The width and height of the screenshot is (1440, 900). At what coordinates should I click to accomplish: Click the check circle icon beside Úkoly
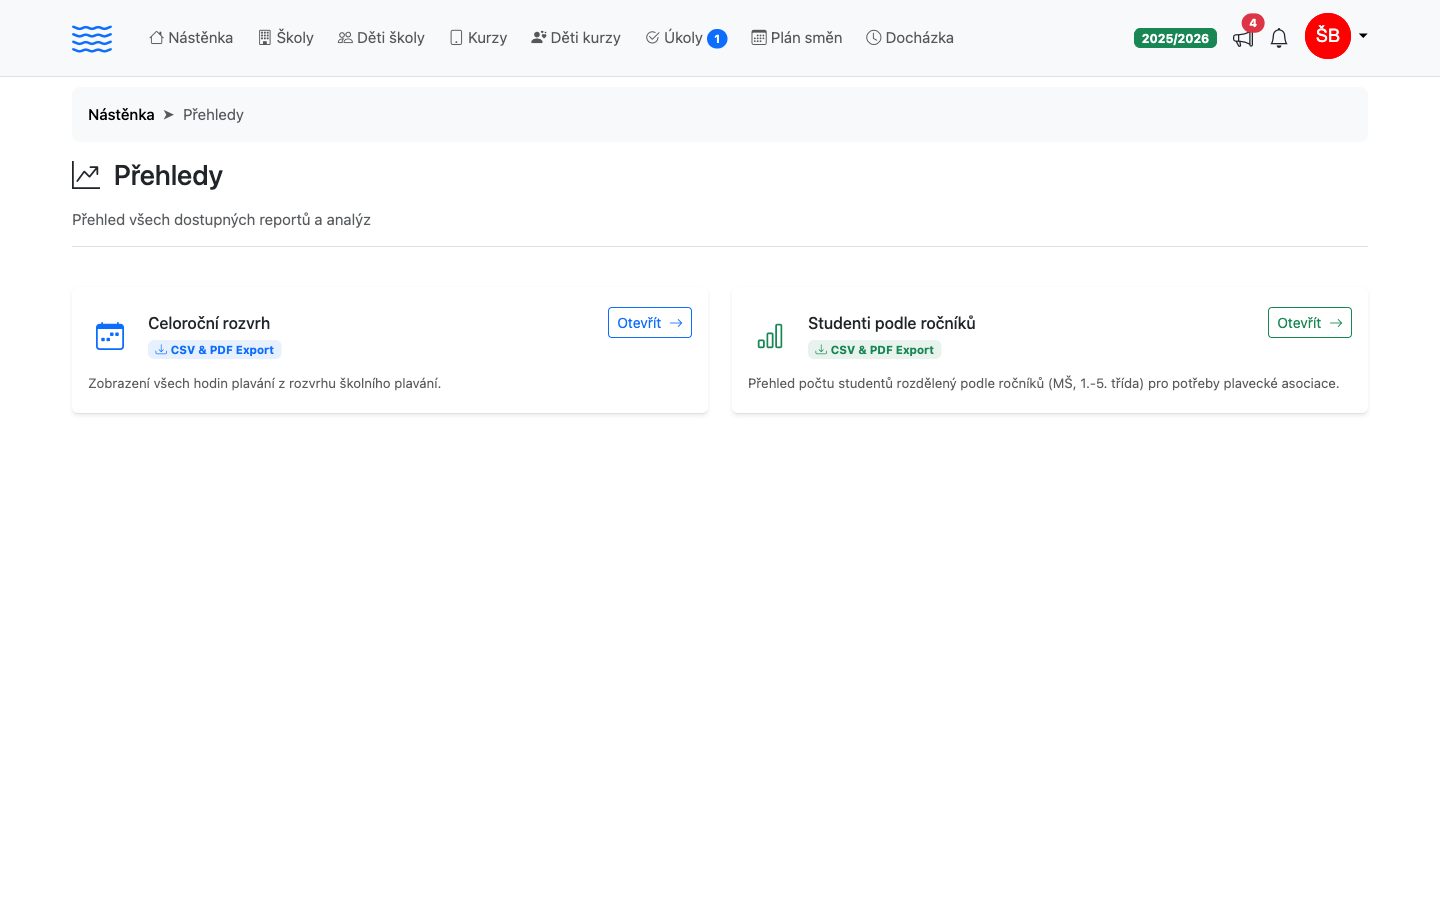coord(653,38)
